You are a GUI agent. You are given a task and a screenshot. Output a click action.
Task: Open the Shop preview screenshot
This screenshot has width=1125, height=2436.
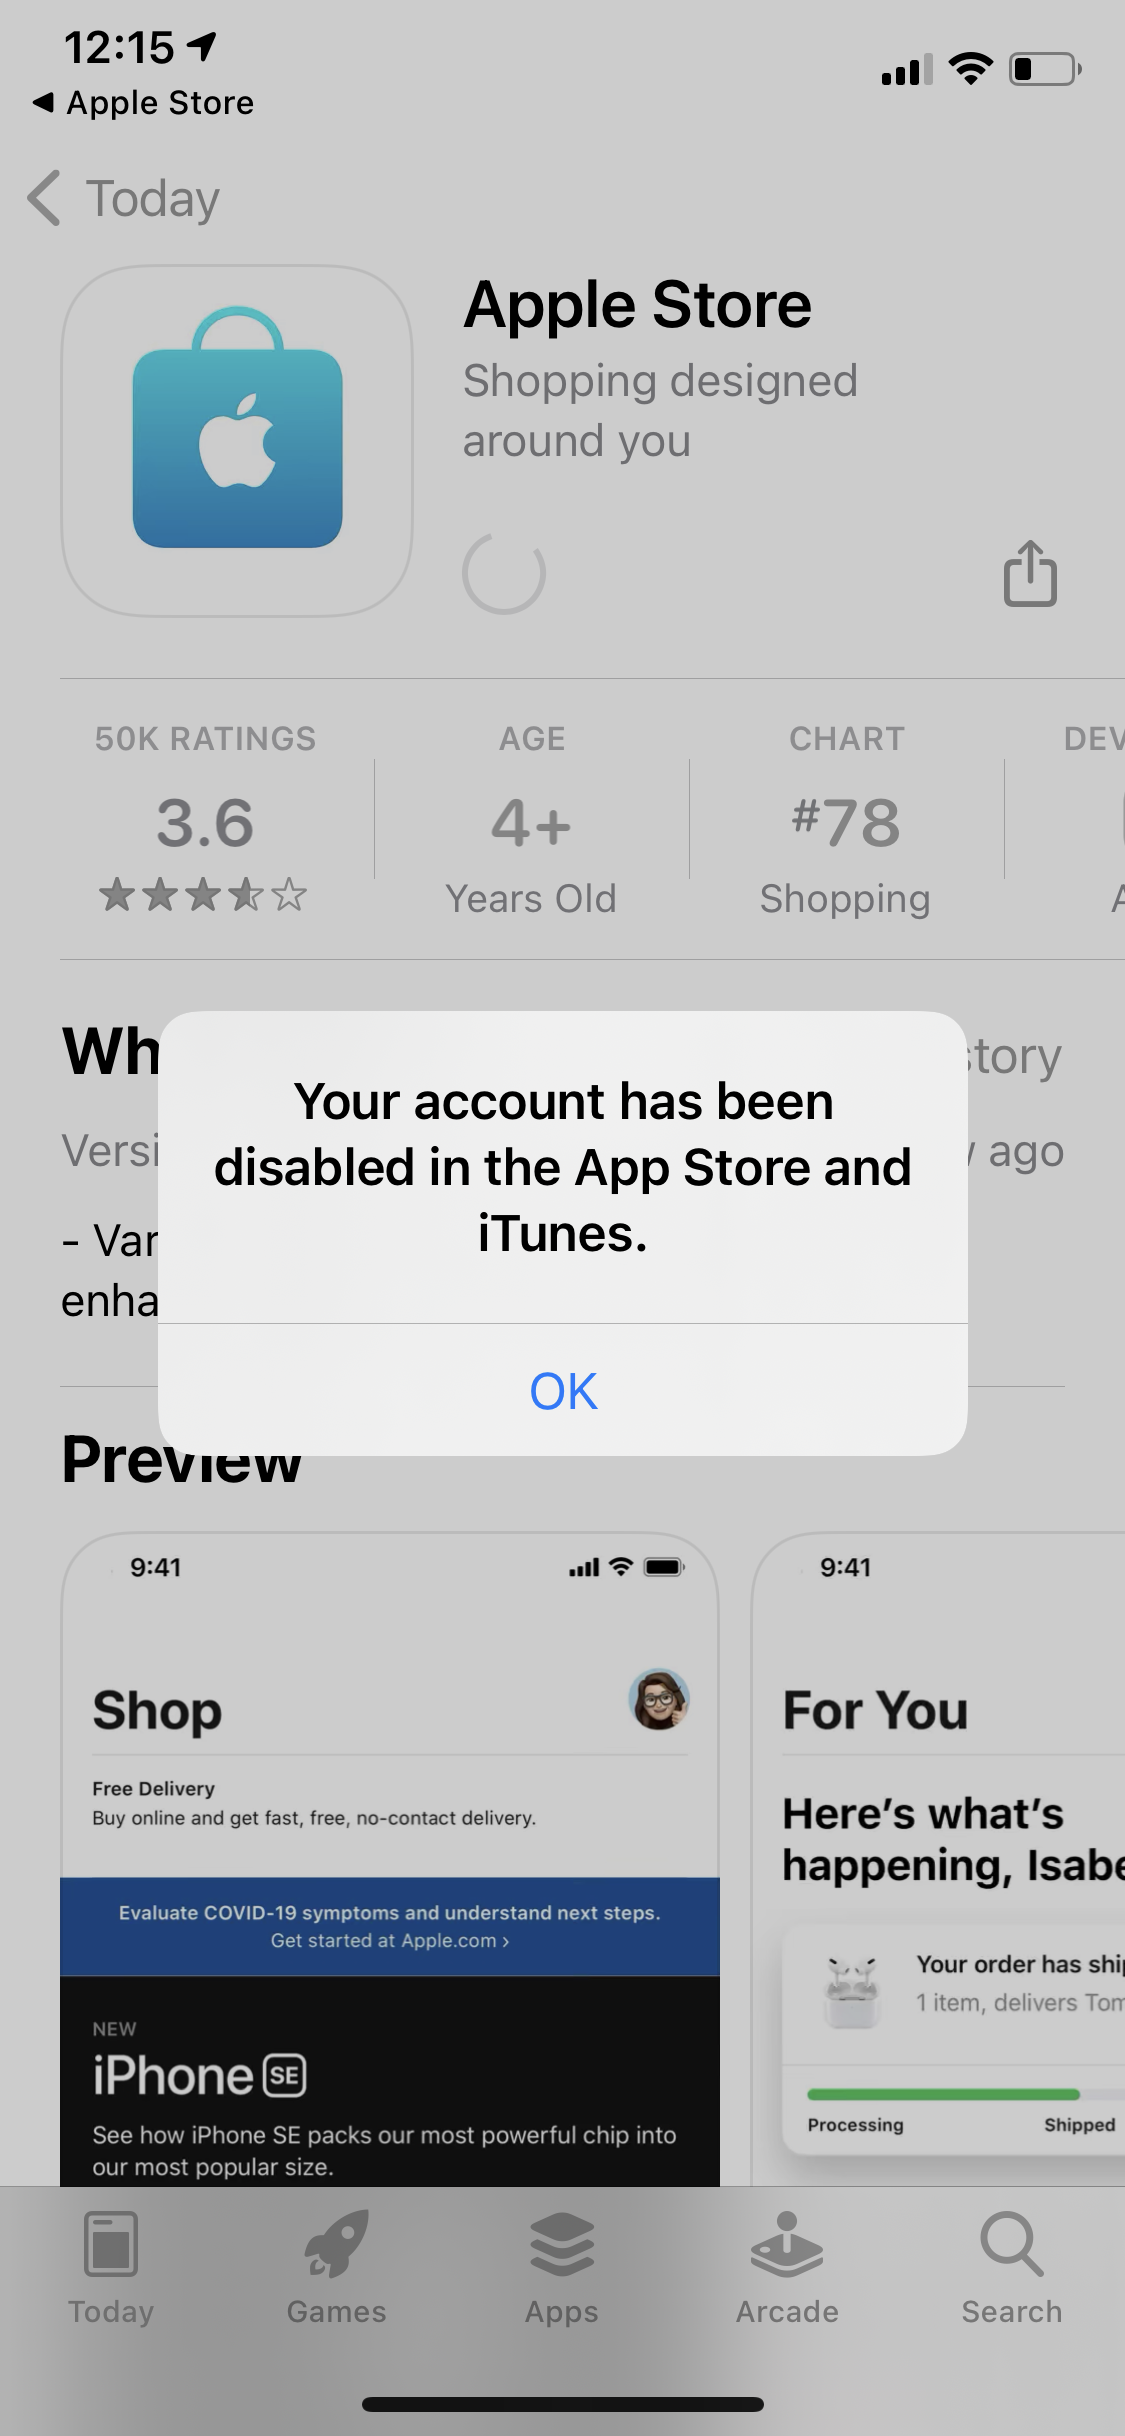(390, 1858)
